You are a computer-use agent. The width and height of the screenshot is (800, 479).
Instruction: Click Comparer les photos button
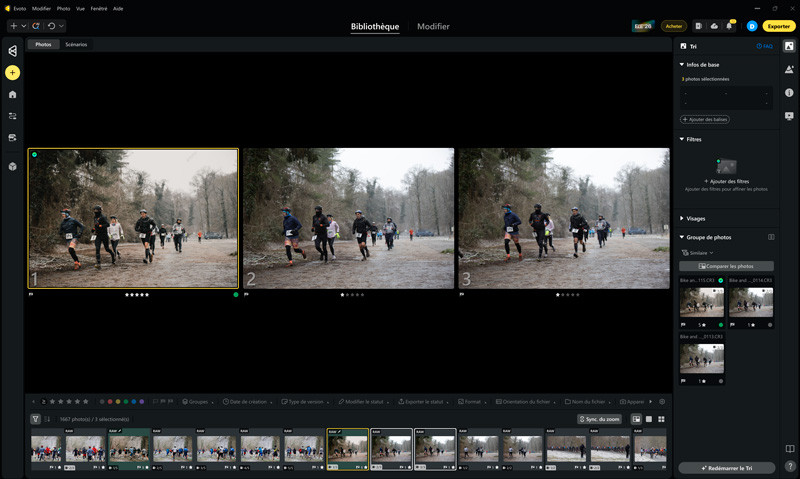pos(726,266)
